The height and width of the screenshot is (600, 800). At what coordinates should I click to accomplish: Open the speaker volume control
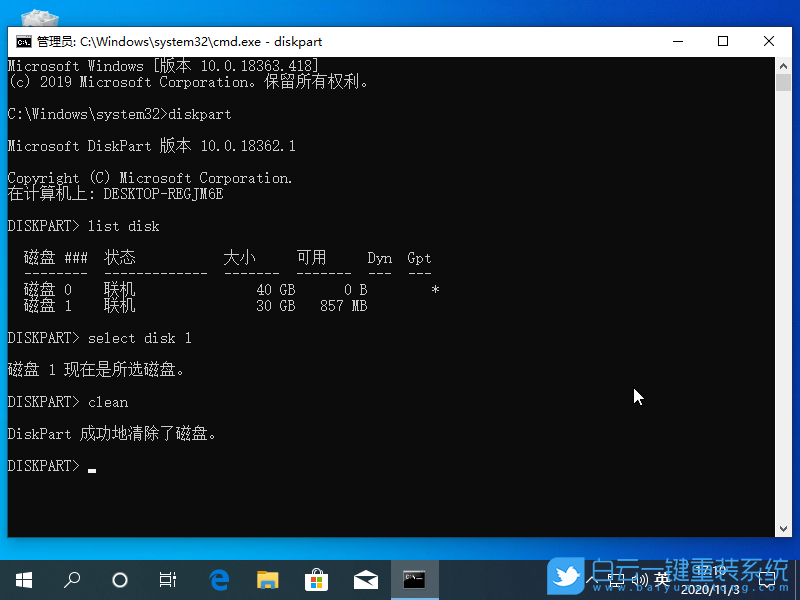point(640,580)
